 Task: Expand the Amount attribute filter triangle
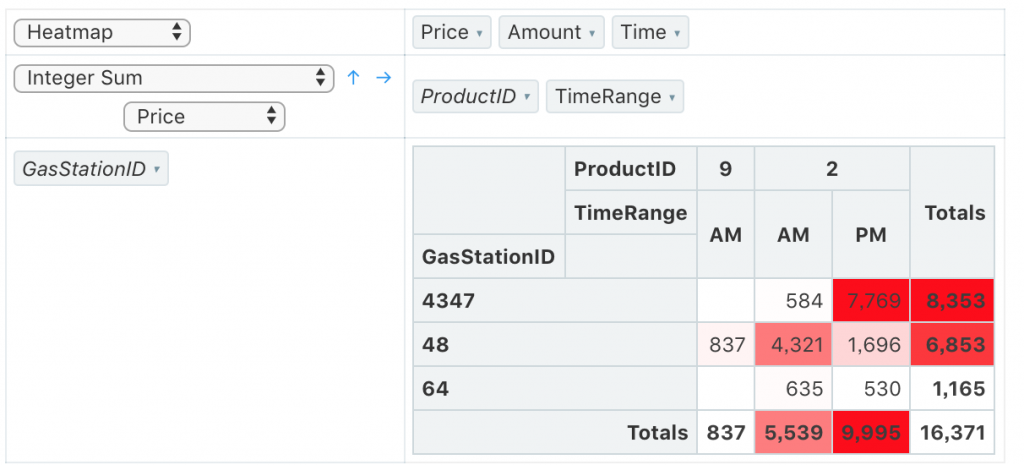tap(593, 33)
